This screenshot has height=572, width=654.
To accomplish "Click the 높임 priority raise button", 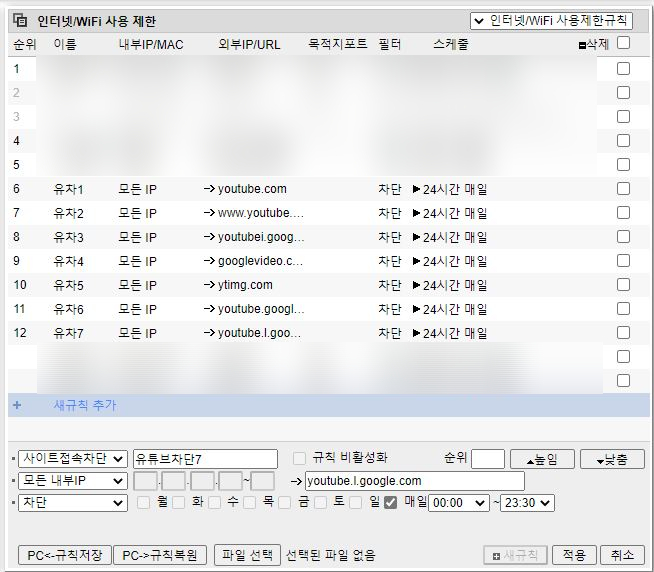I will pyautogui.click(x=542, y=459).
